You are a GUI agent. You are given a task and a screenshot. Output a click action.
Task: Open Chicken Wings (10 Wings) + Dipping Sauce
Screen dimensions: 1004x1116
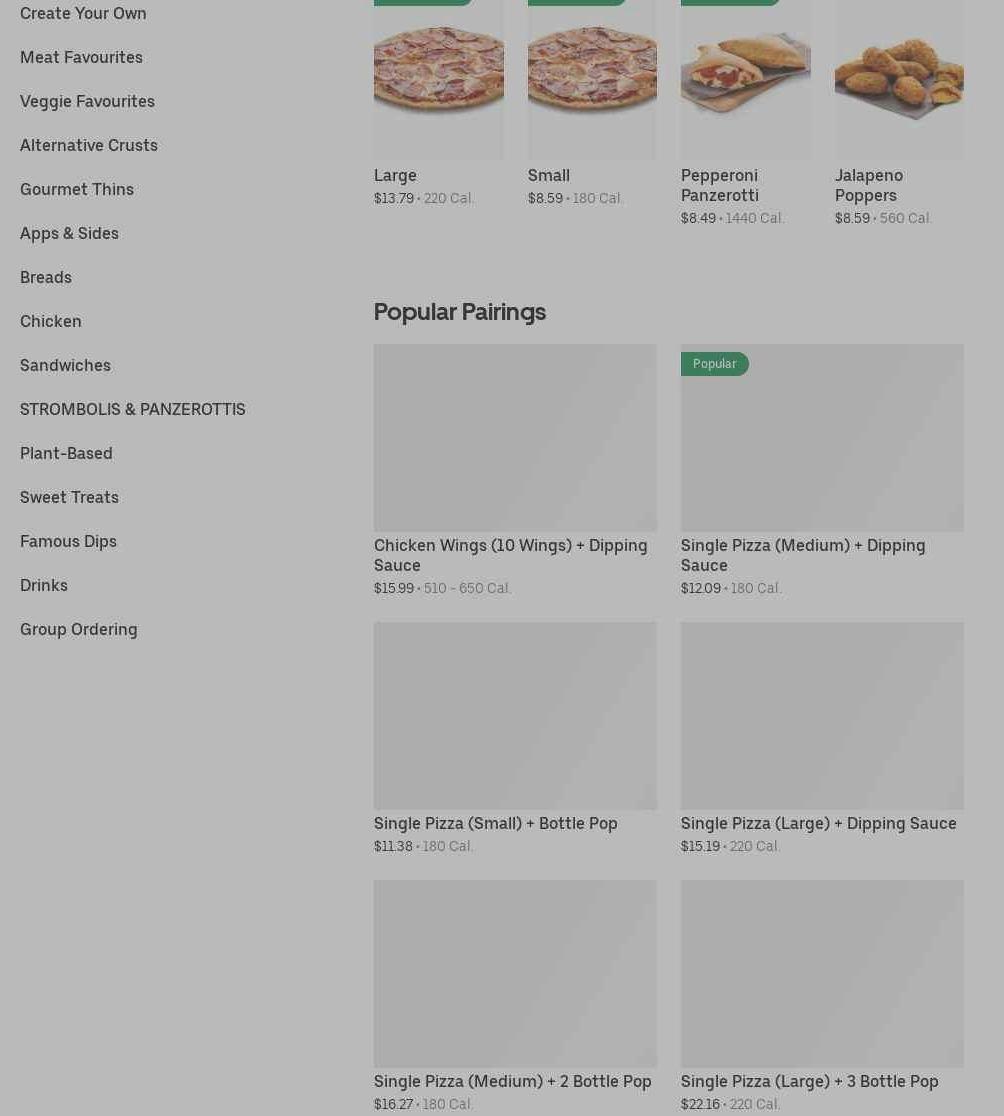tap(510, 555)
